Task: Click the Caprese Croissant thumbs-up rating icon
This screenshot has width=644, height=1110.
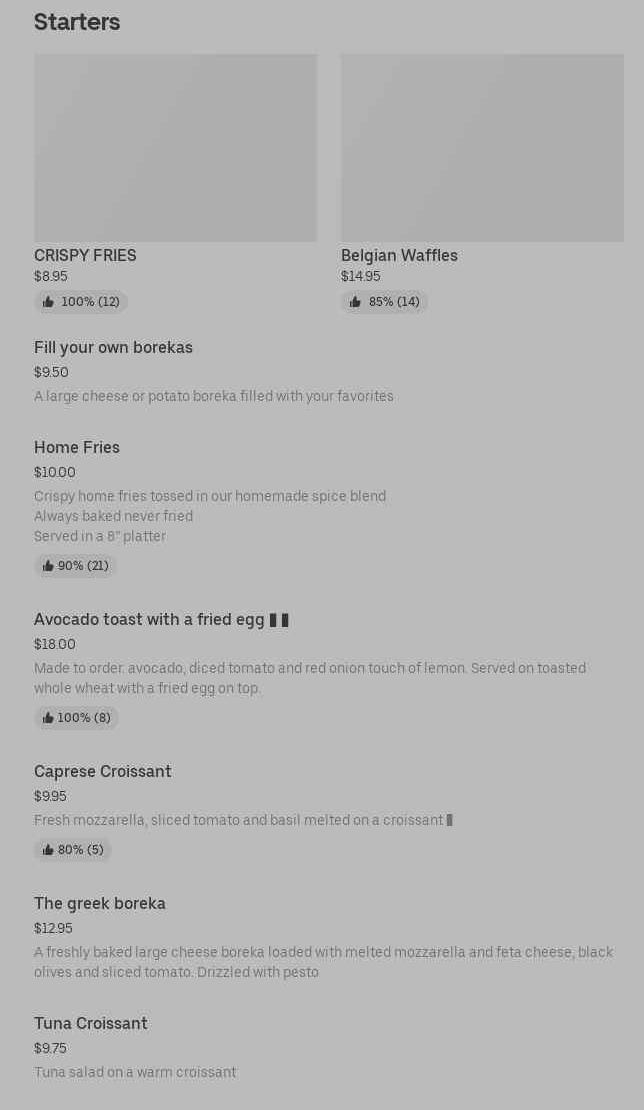Action: point(48,850)
